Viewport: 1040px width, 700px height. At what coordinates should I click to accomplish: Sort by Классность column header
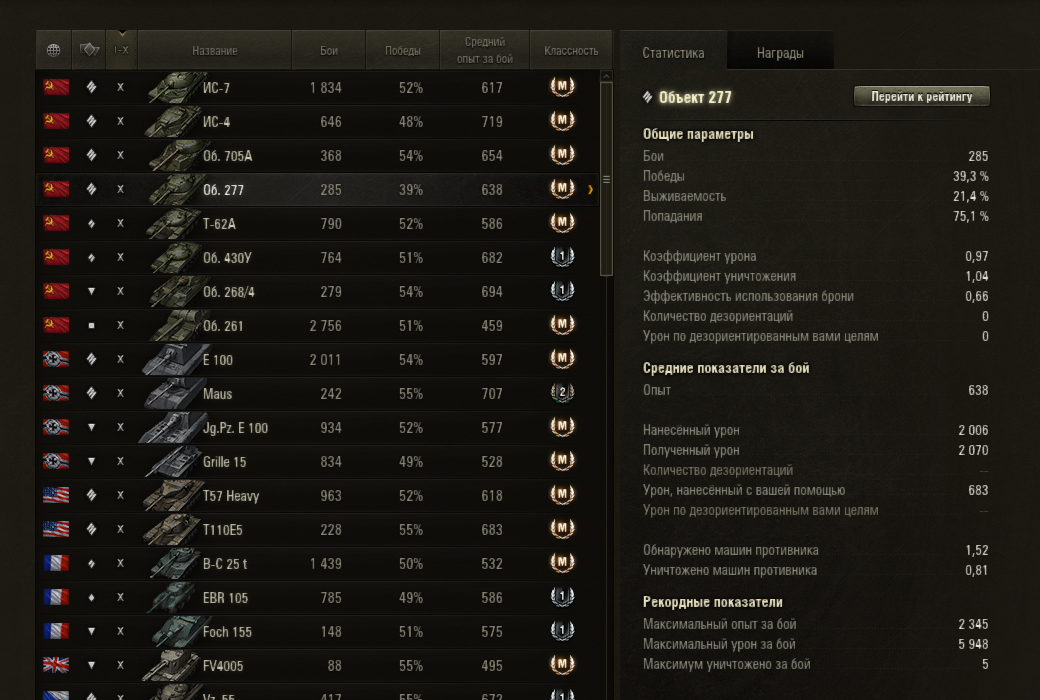pyautogui.click(x=571, y=50)
